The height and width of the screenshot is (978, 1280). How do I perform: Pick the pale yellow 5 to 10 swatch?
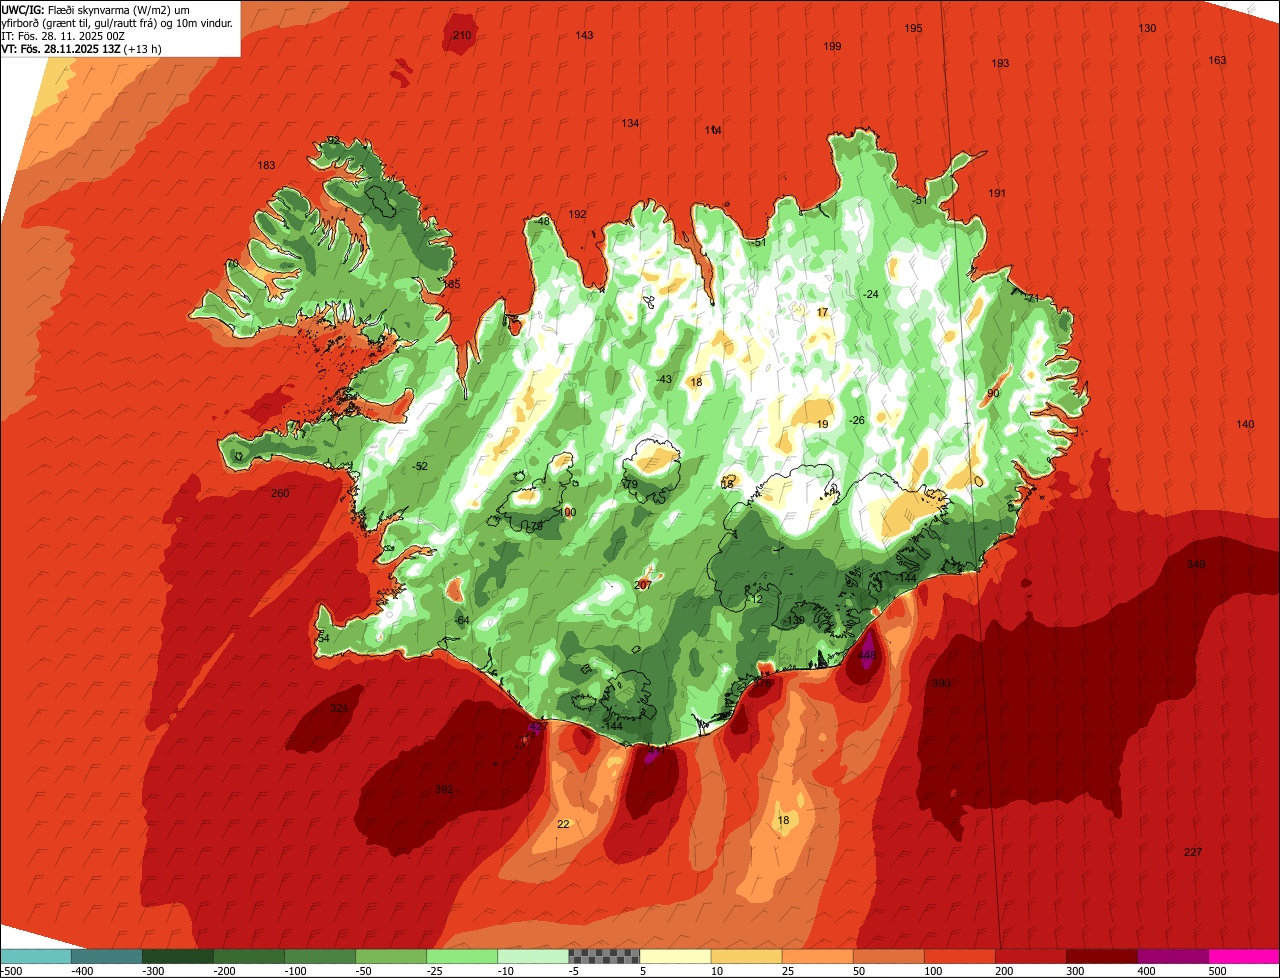(675, 956)
